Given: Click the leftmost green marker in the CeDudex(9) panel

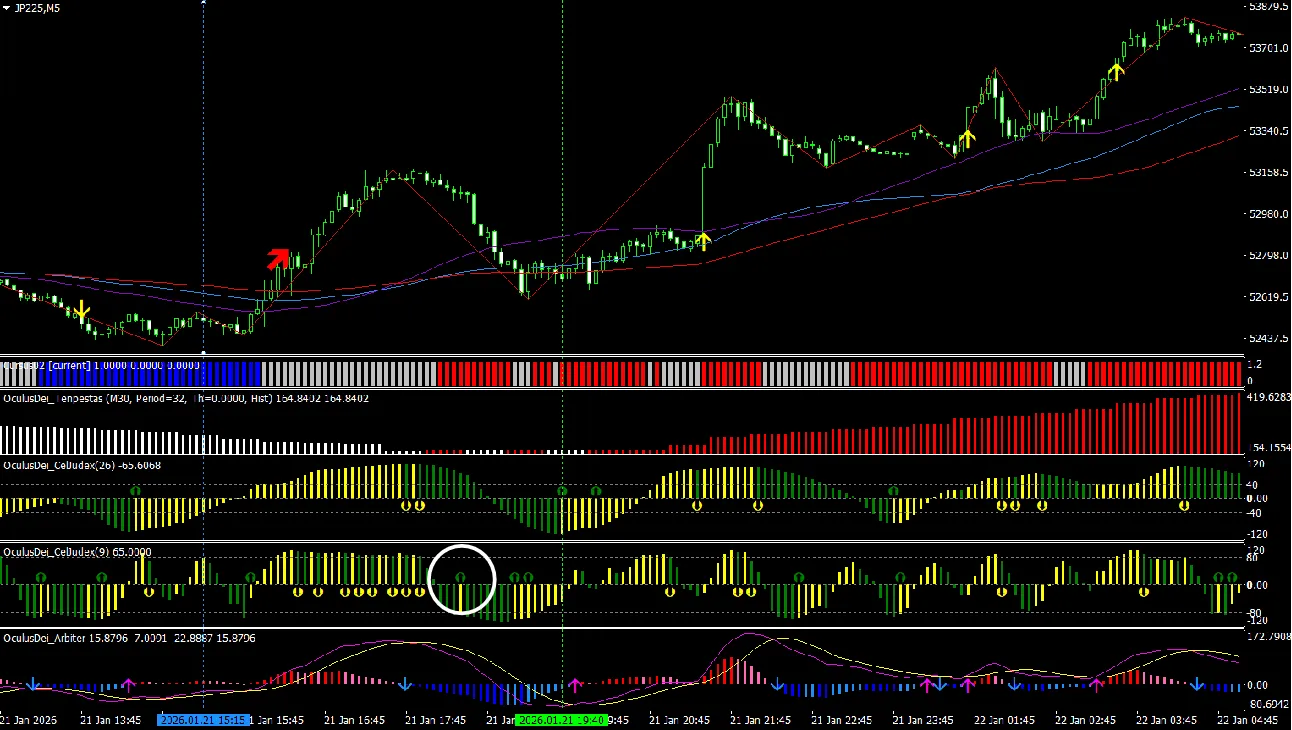Looking at the screenshot, I should click(41, 577).
